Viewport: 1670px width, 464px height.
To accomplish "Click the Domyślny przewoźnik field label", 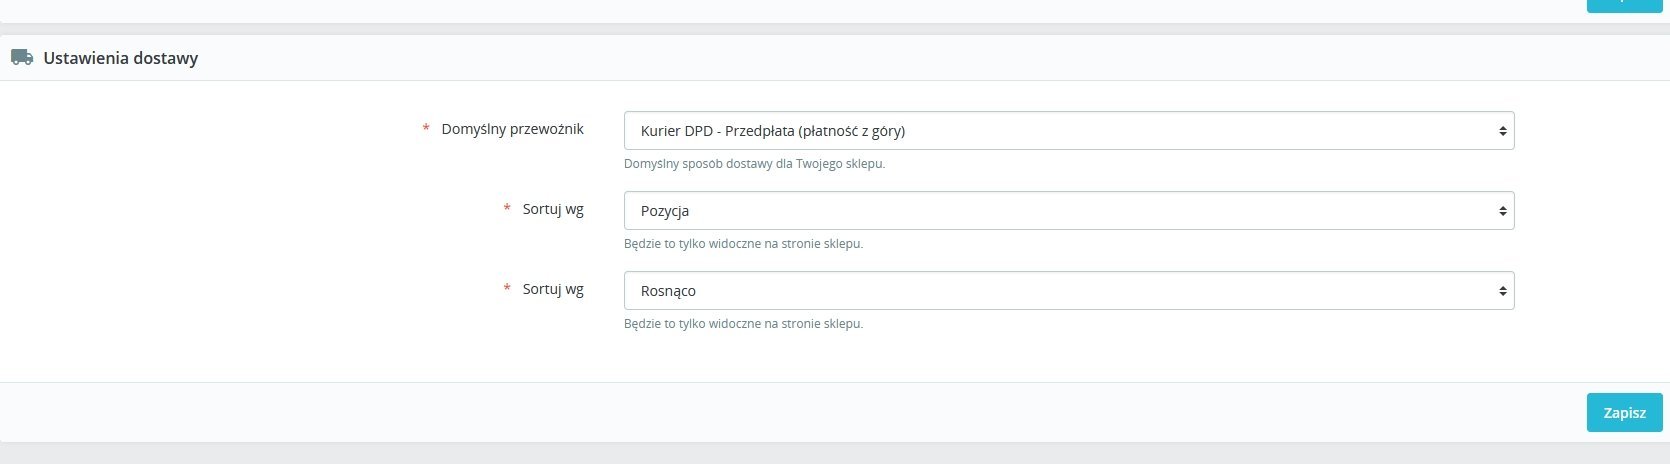I will pyautogui.click(x=512, y=129).
